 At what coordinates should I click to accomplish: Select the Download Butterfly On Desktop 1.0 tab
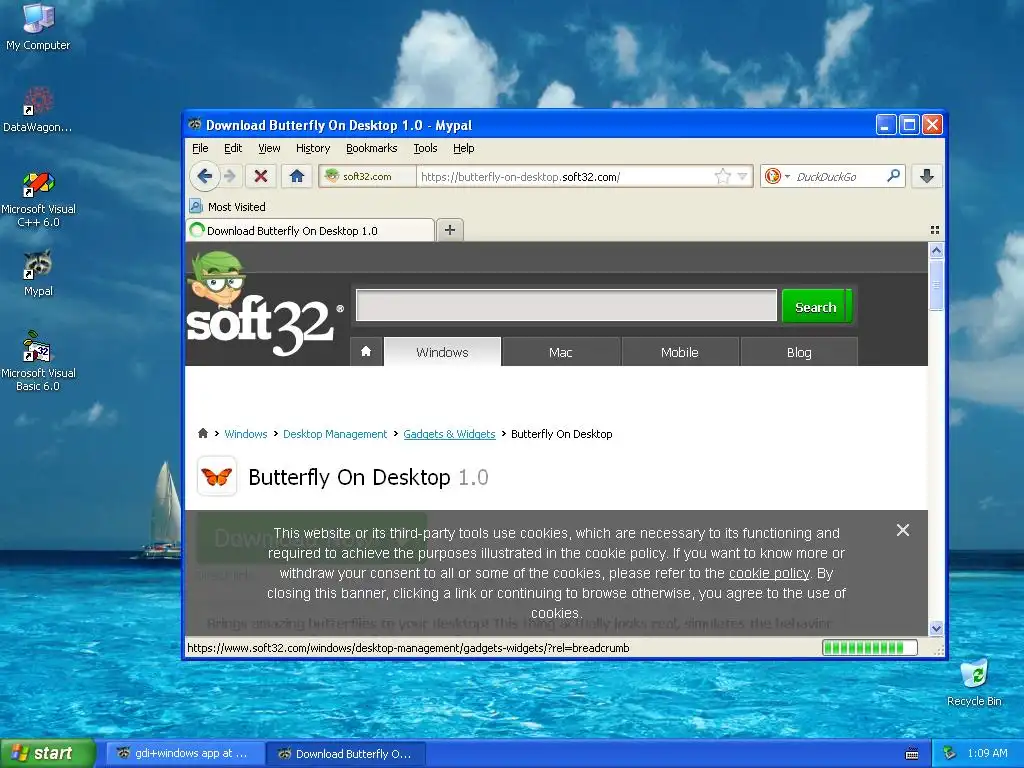311,231
